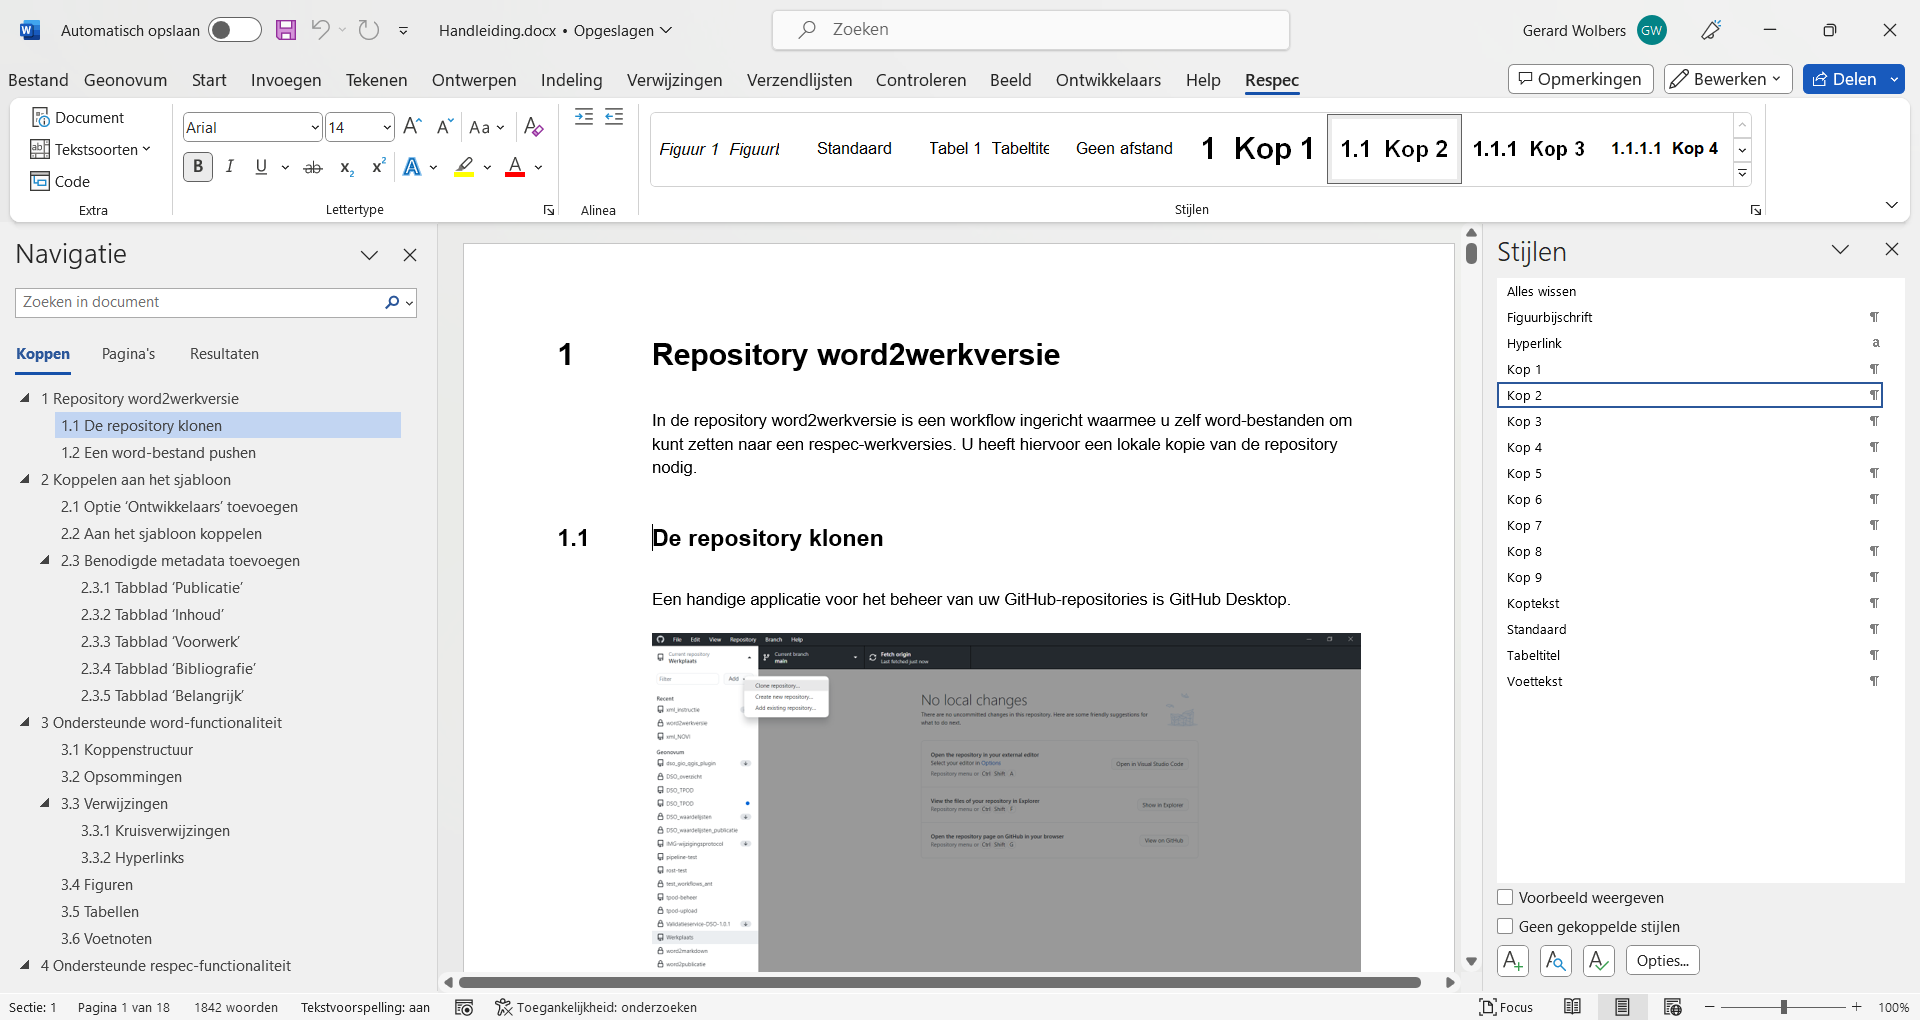Open the Invoegen ribbon tab
This screenshot has width=1920, height=1020.
tap(286, 80)
